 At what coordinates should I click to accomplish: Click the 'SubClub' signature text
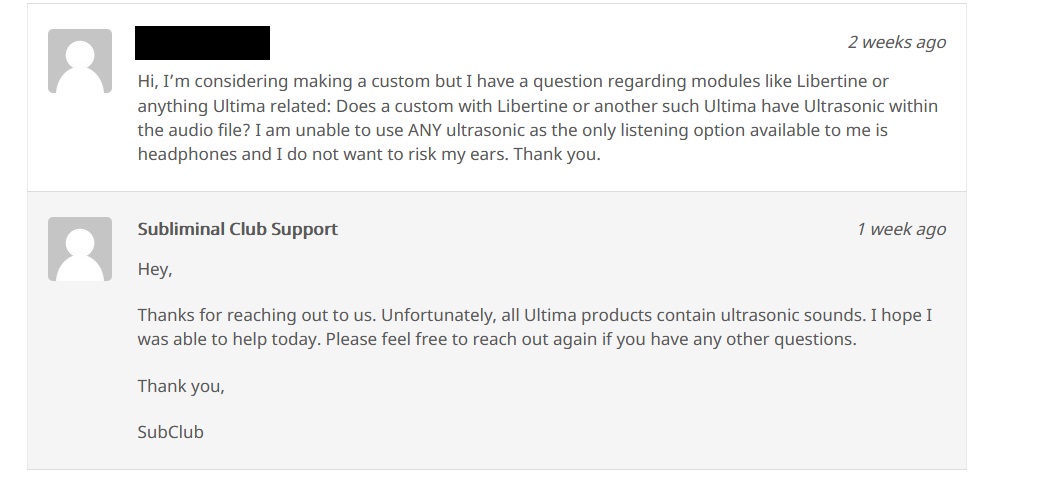pyautogui.click(x=171, y=432)
